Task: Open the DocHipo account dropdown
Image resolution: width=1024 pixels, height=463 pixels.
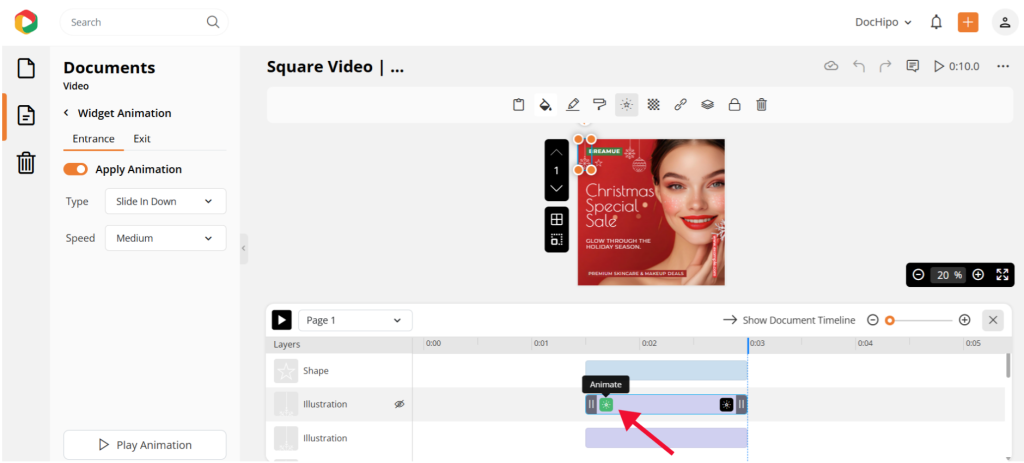Action: (x=884, y=22)
